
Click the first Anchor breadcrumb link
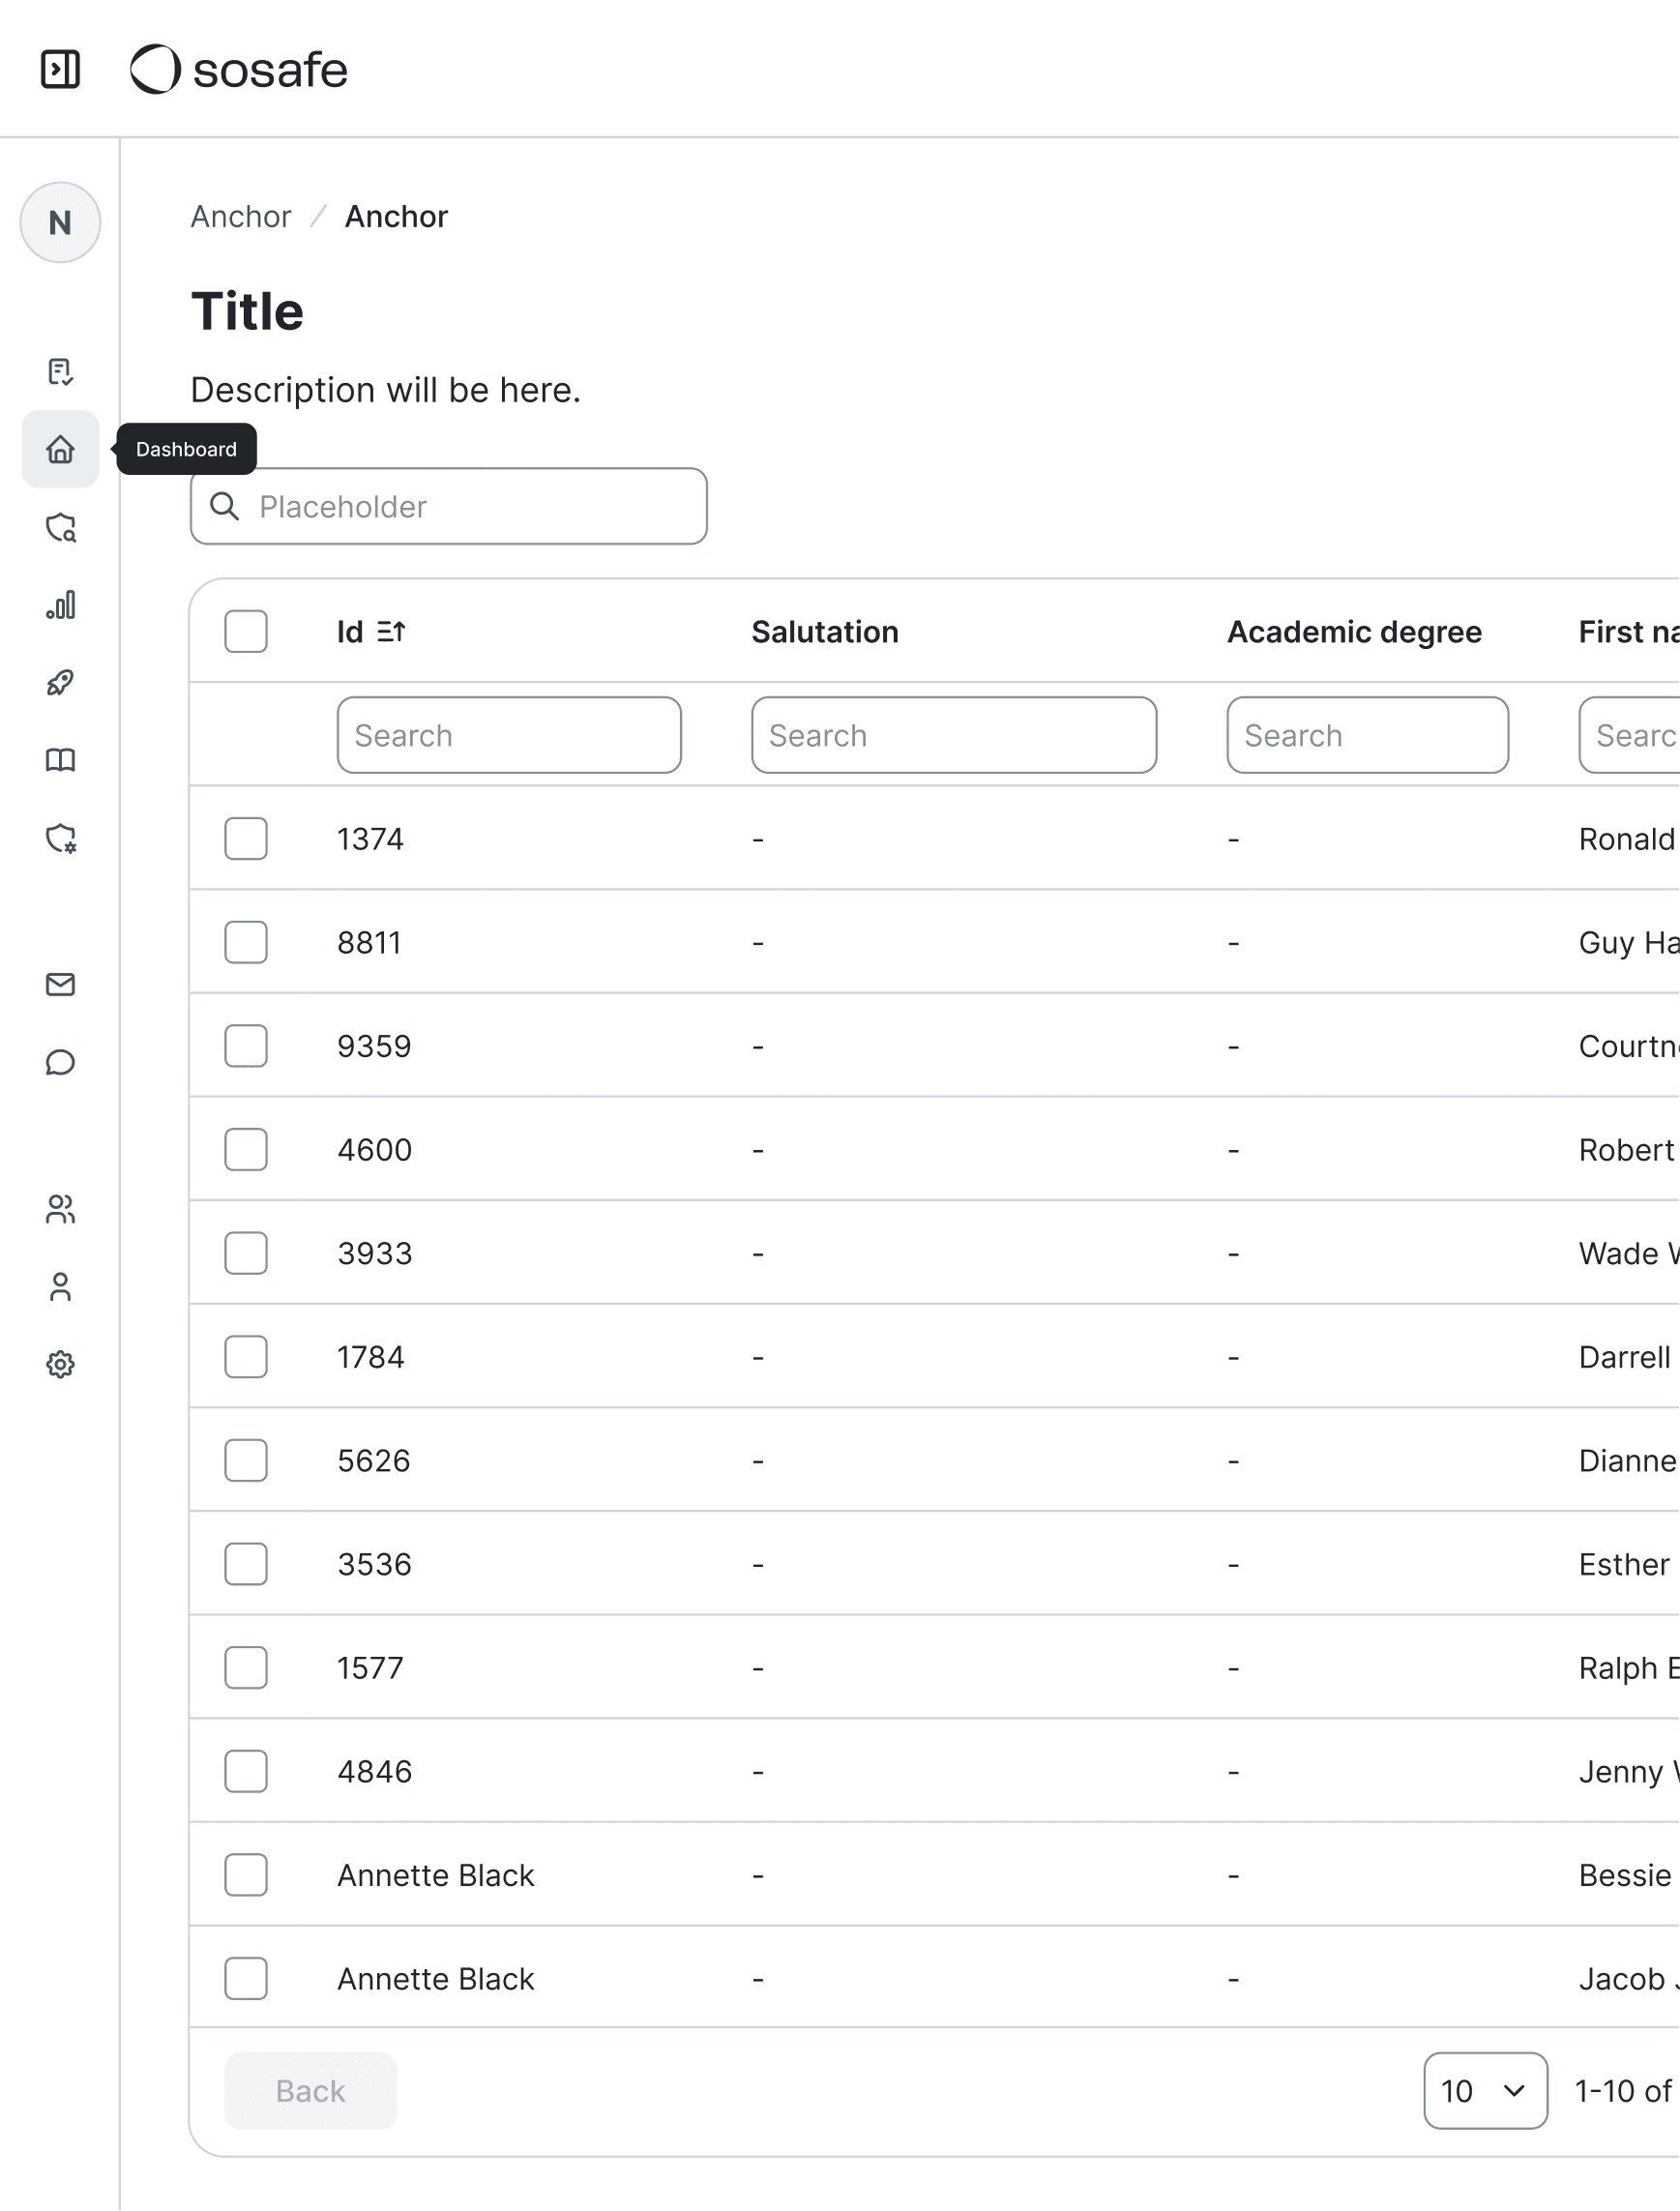(241, 216)
